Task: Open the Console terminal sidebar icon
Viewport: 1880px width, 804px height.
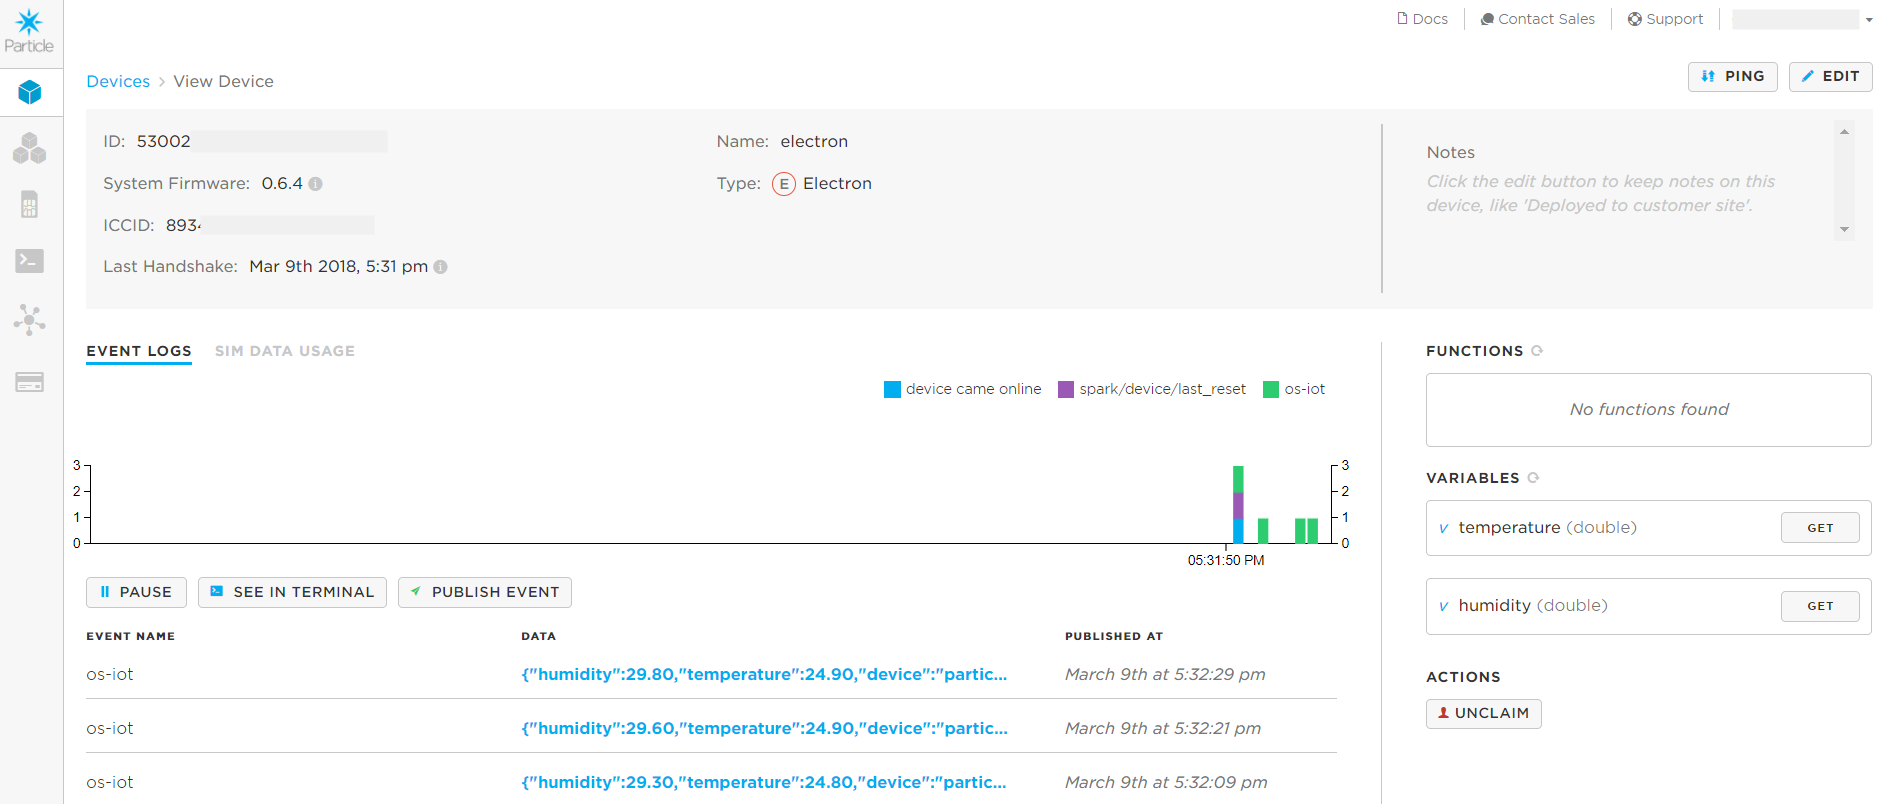Action: pyautogui.click(x=30, y=261)
